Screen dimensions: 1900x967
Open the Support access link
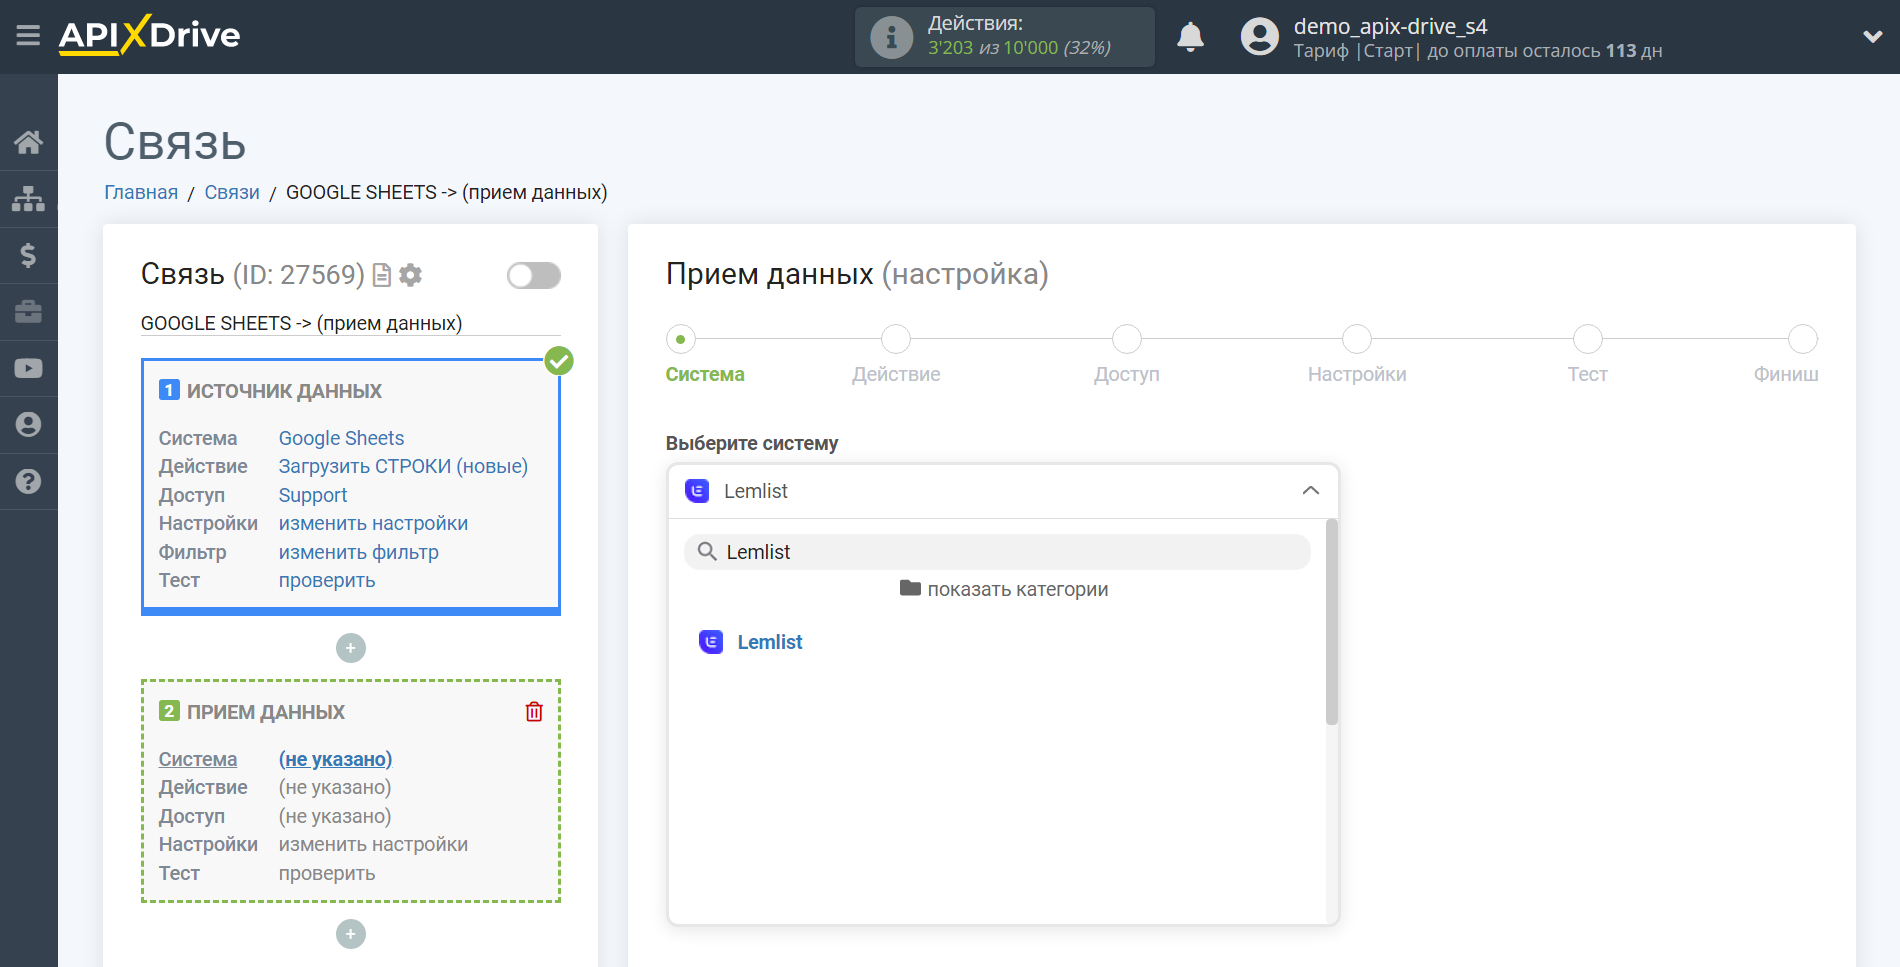pyautogui.click(x=313, y=495)
